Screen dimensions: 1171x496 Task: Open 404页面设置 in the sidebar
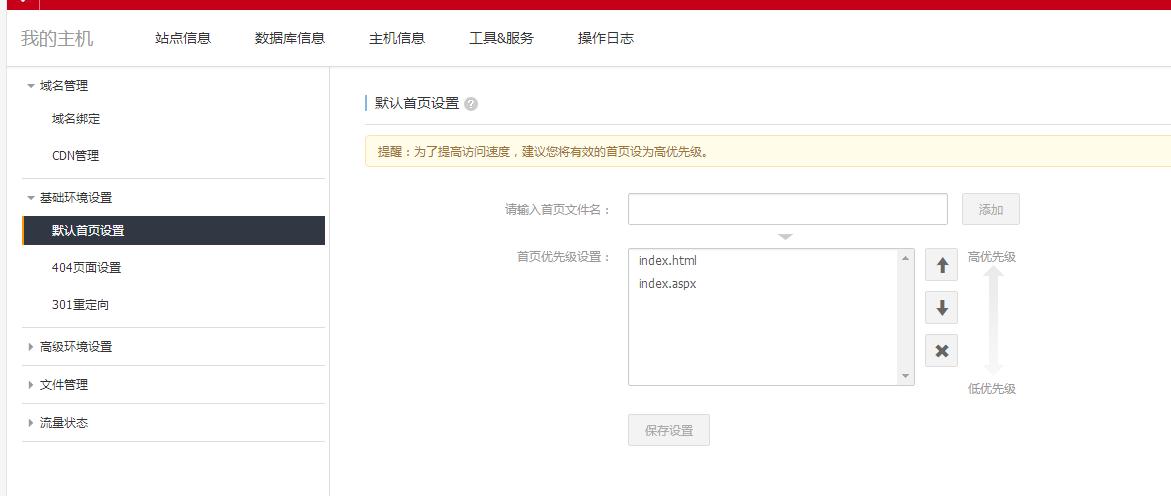tap(87, 267)
